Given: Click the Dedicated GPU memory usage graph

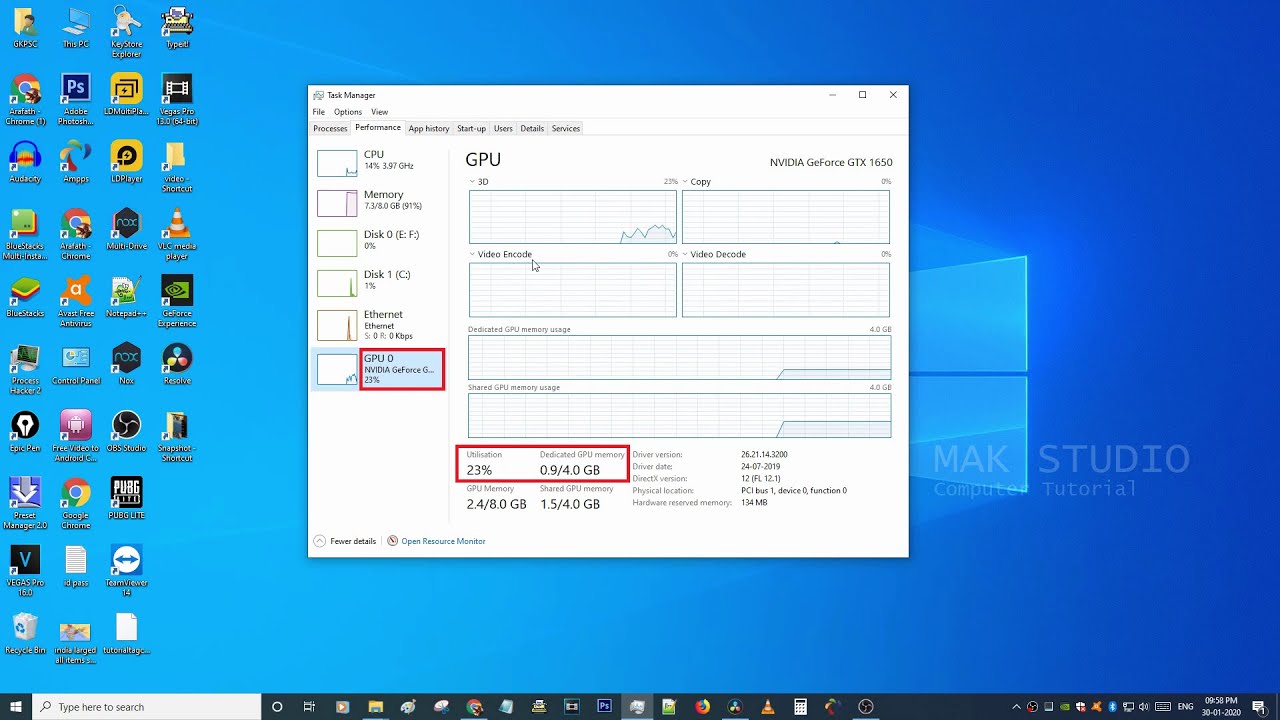Looking at the screenshot, I should pos(679,358).
